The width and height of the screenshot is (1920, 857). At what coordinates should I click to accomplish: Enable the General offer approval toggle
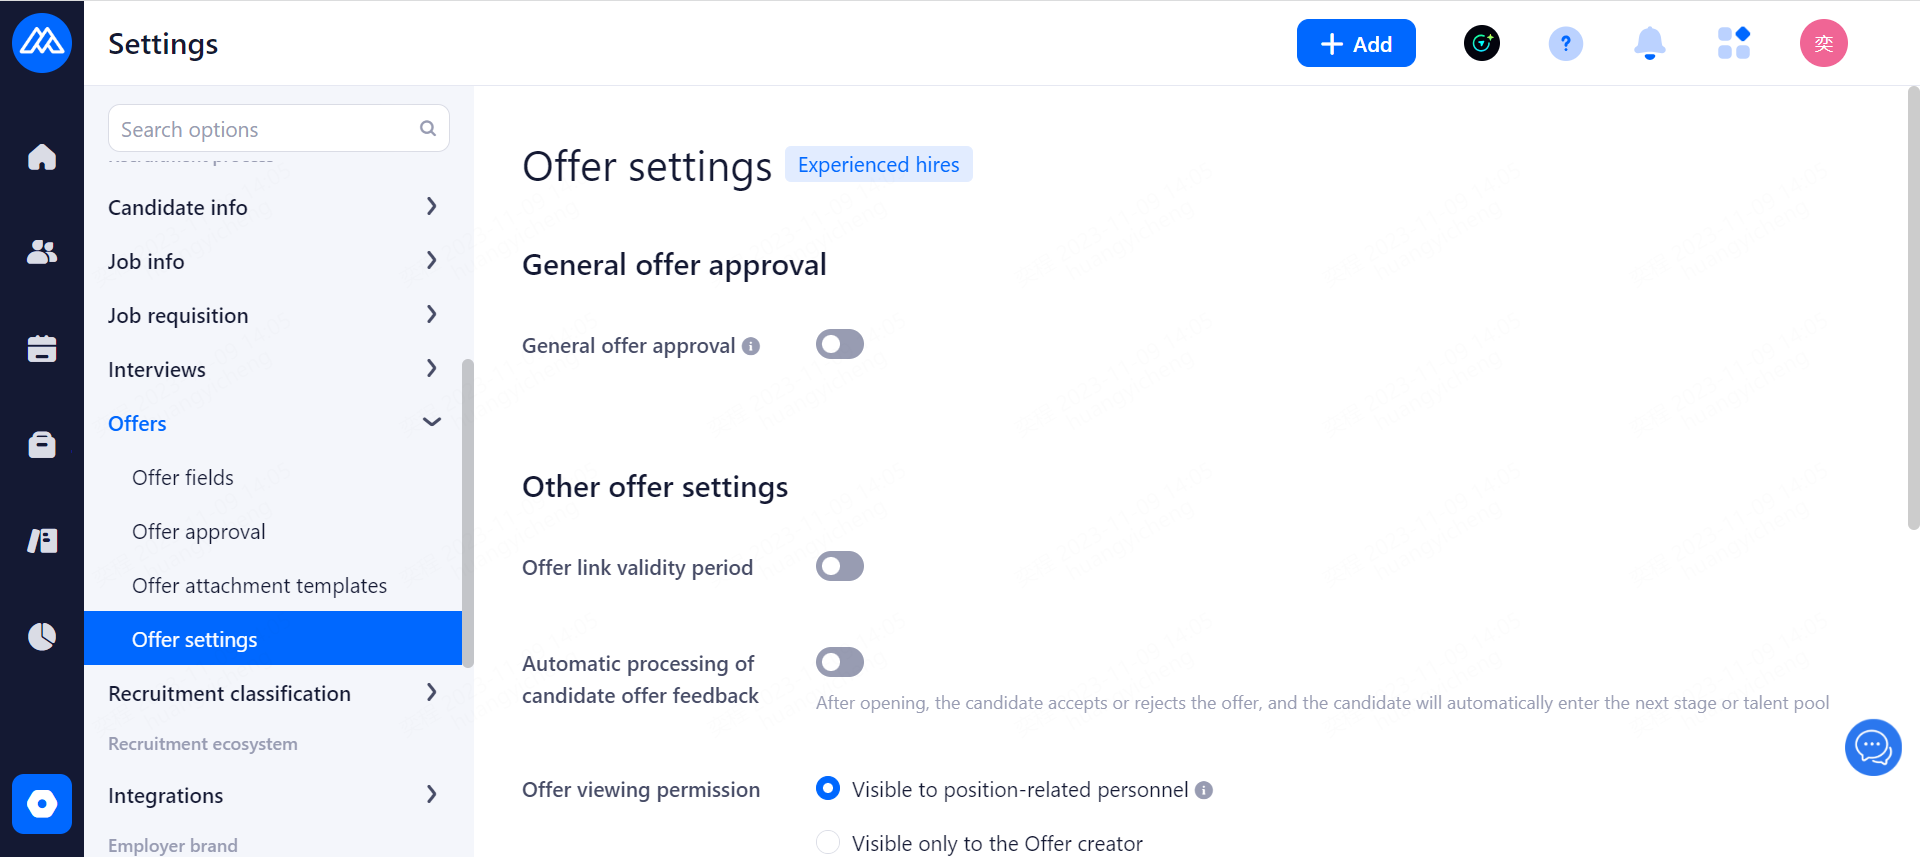coord(839,345)
